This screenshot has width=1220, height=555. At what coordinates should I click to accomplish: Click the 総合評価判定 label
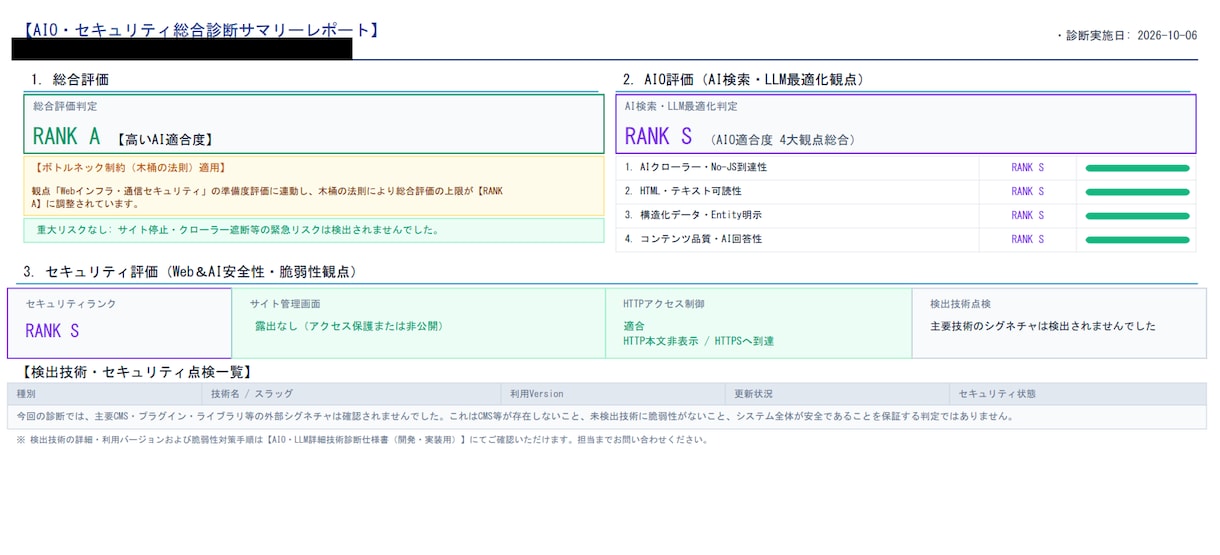[x=65, y=106]
